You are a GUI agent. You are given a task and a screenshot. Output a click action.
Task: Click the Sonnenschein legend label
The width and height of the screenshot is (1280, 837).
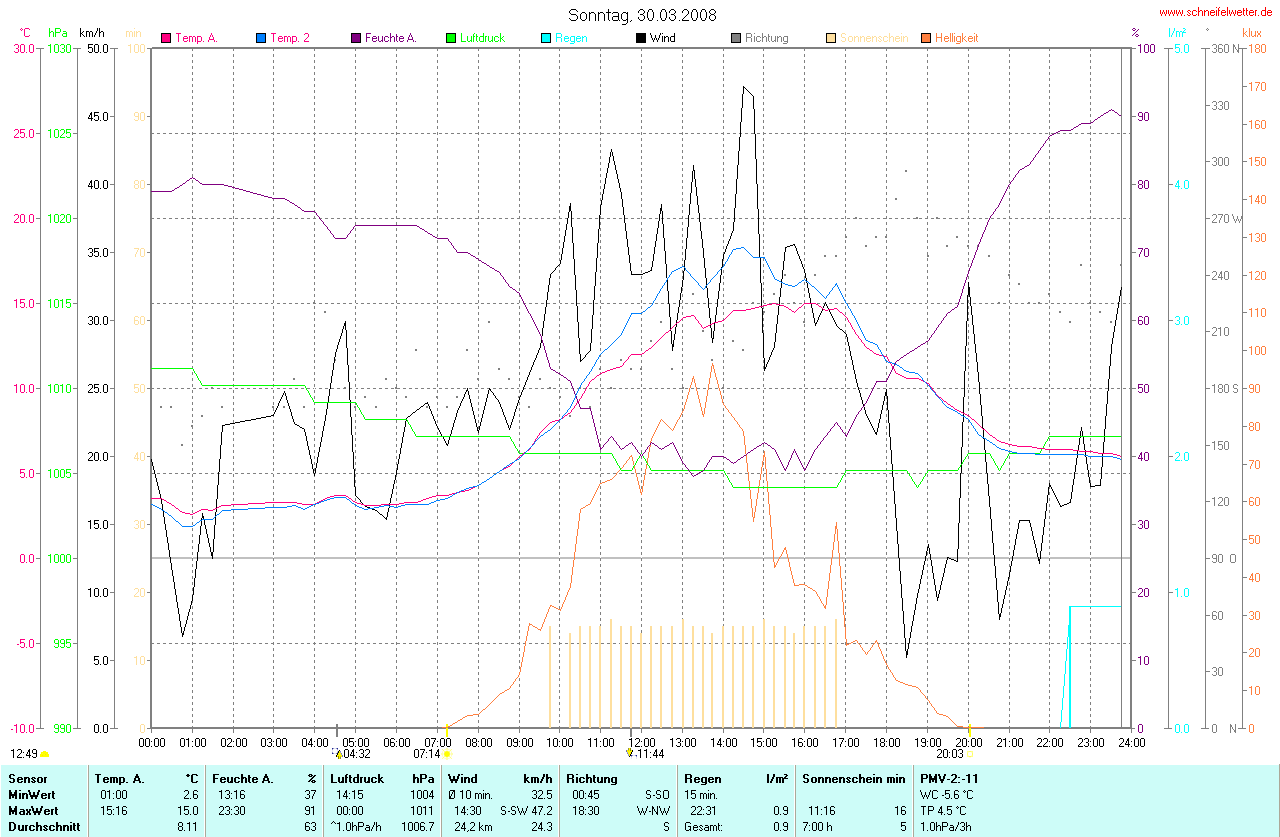874,38
